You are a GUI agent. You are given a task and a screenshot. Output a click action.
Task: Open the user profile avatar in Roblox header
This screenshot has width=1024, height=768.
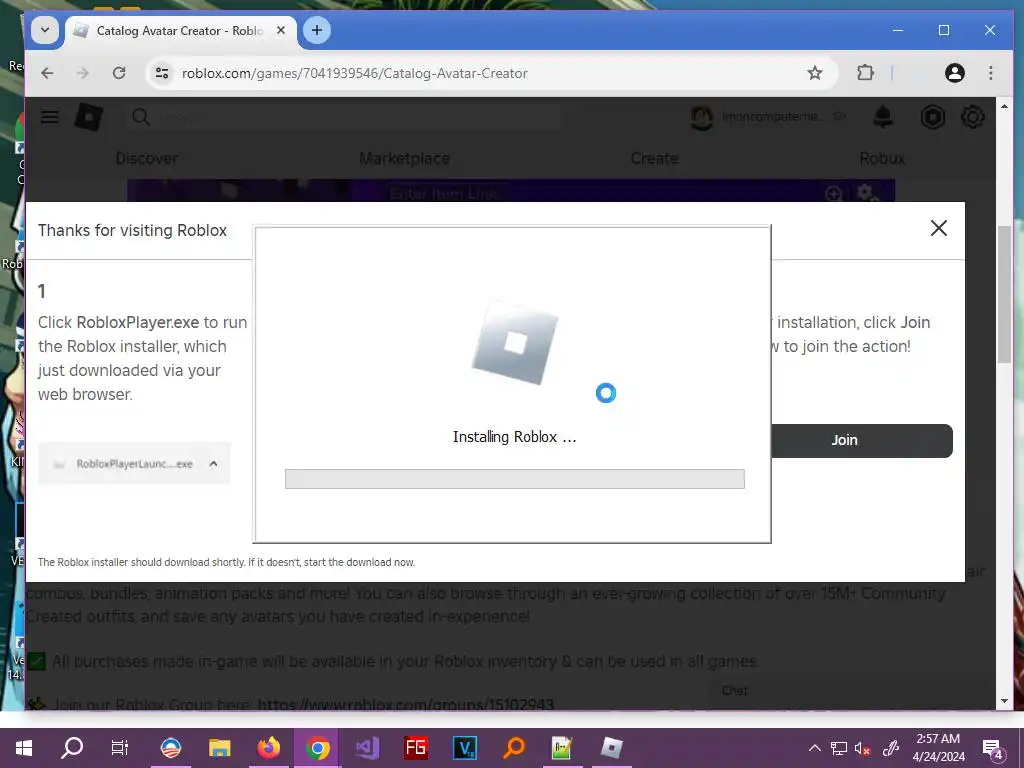point(701,118)
